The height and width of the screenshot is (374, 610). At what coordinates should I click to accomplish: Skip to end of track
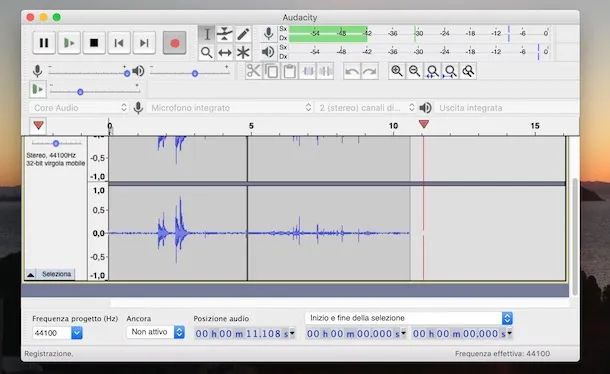click(144, 43)
